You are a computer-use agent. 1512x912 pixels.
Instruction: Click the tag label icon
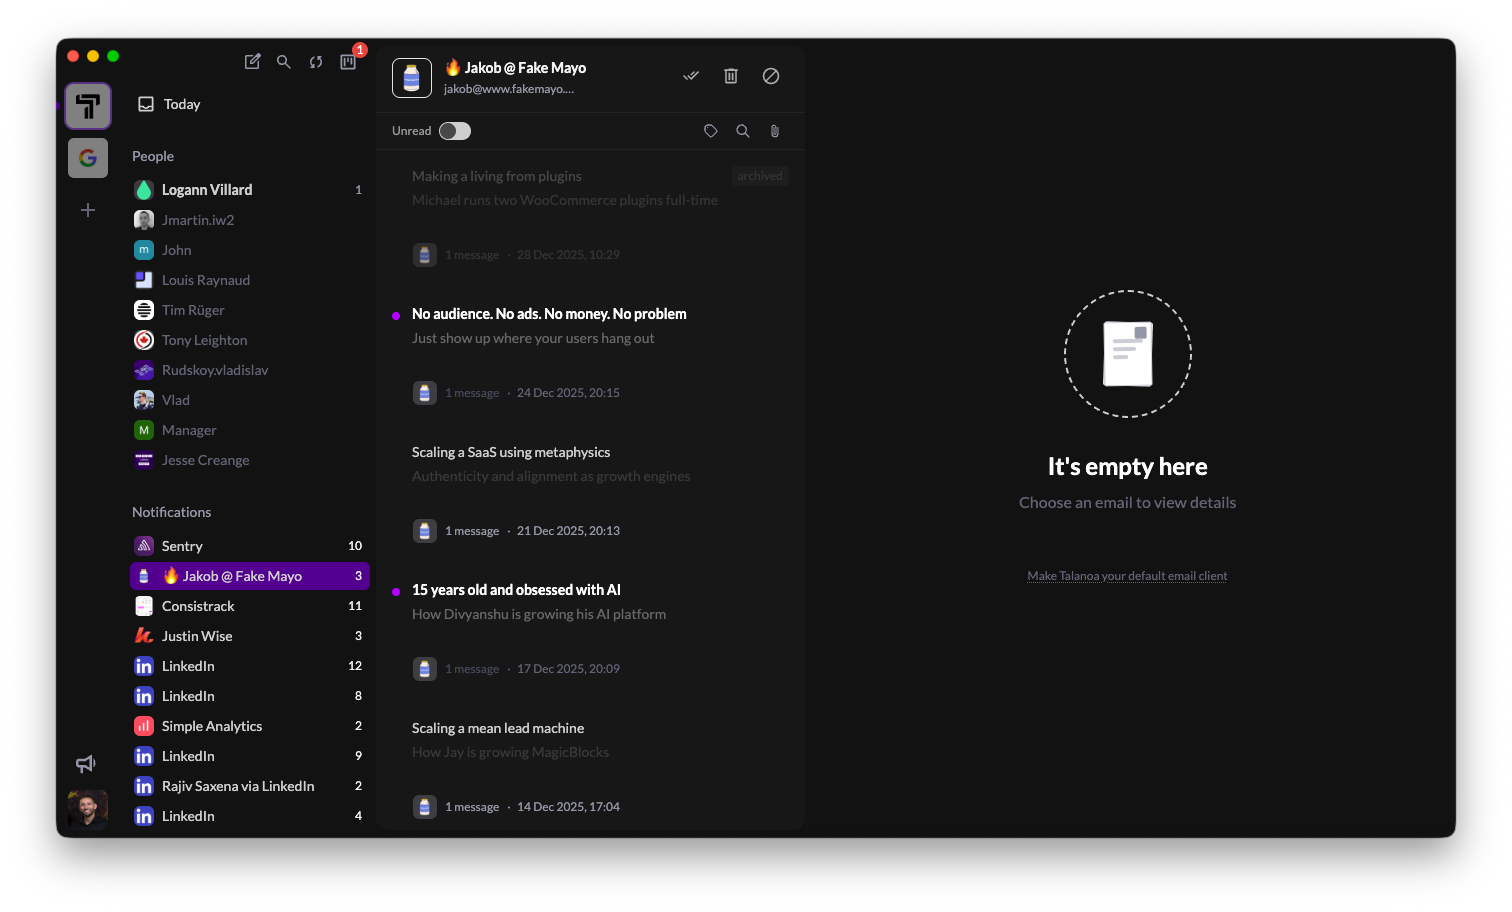click(x=711, y=131)
